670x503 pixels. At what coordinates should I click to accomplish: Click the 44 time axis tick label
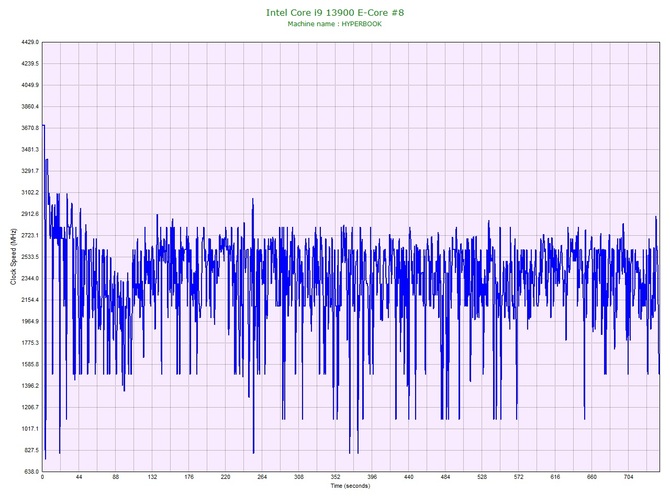[x=79, y=477]
